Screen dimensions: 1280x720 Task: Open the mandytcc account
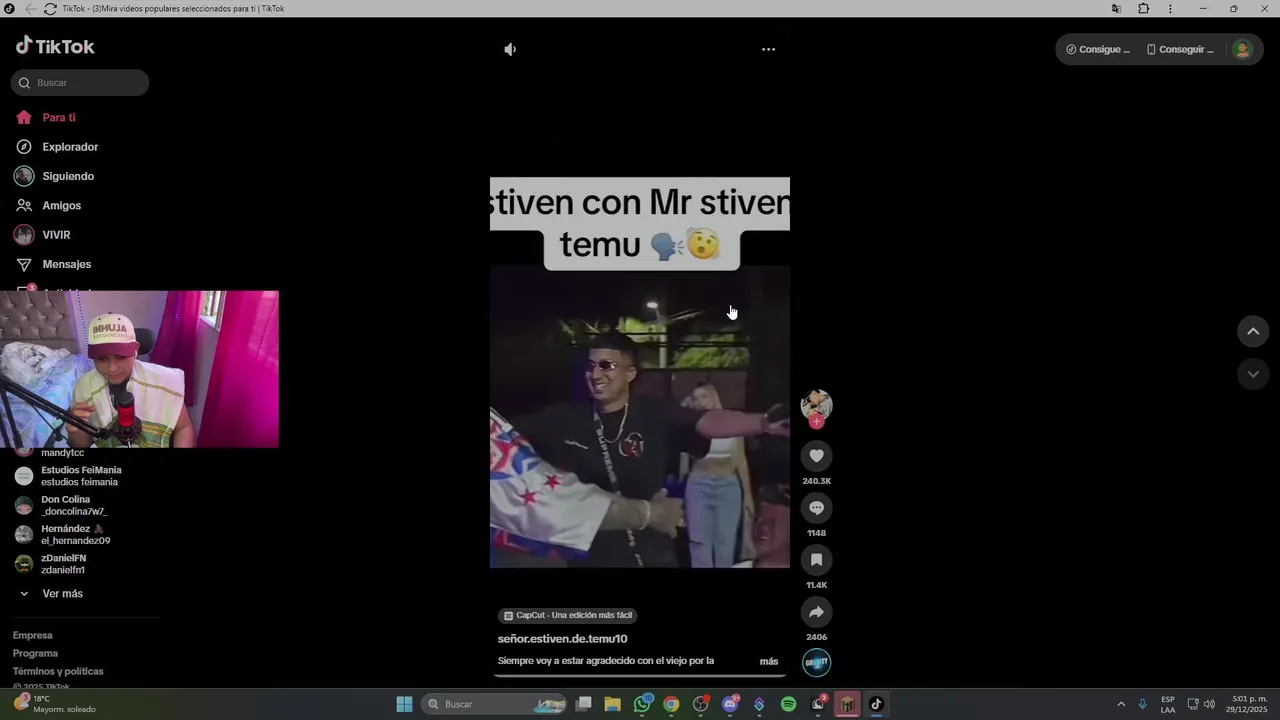coord(62,453)
